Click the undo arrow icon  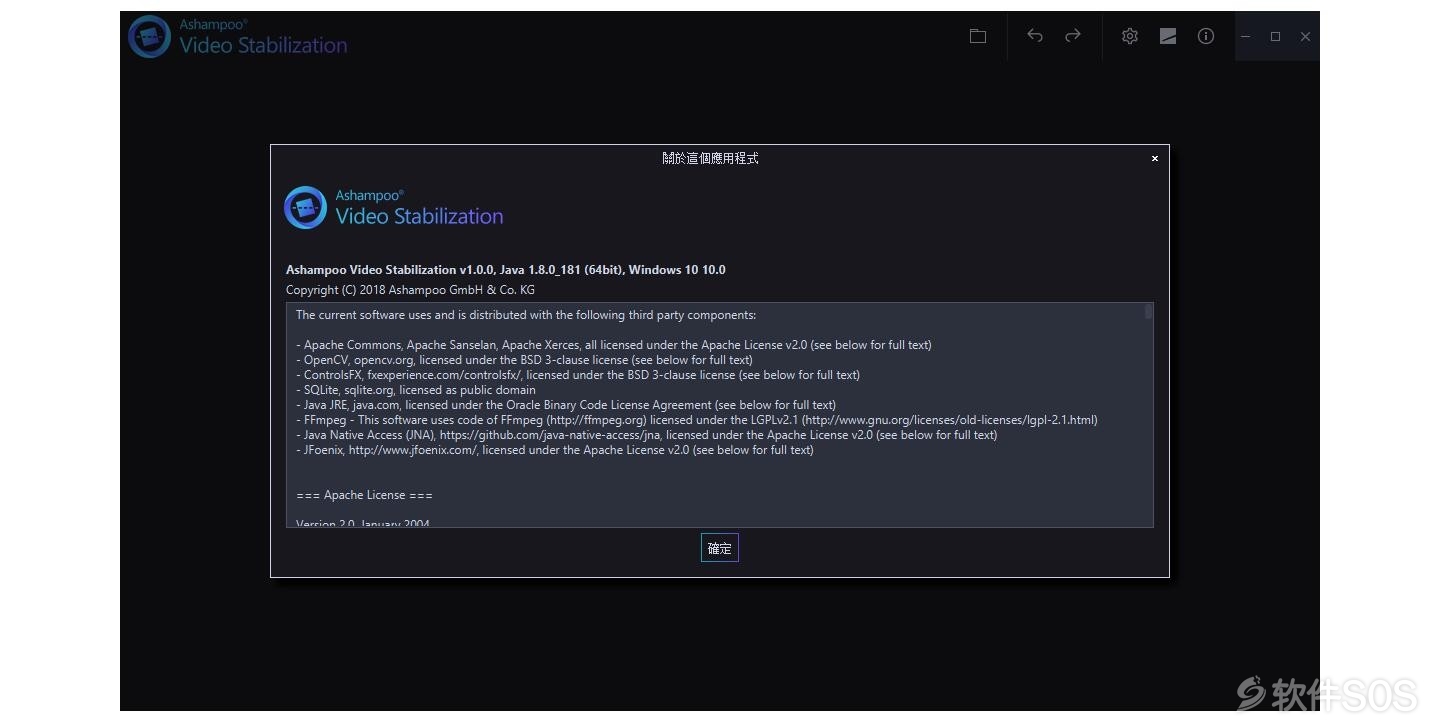[1035, 36]
